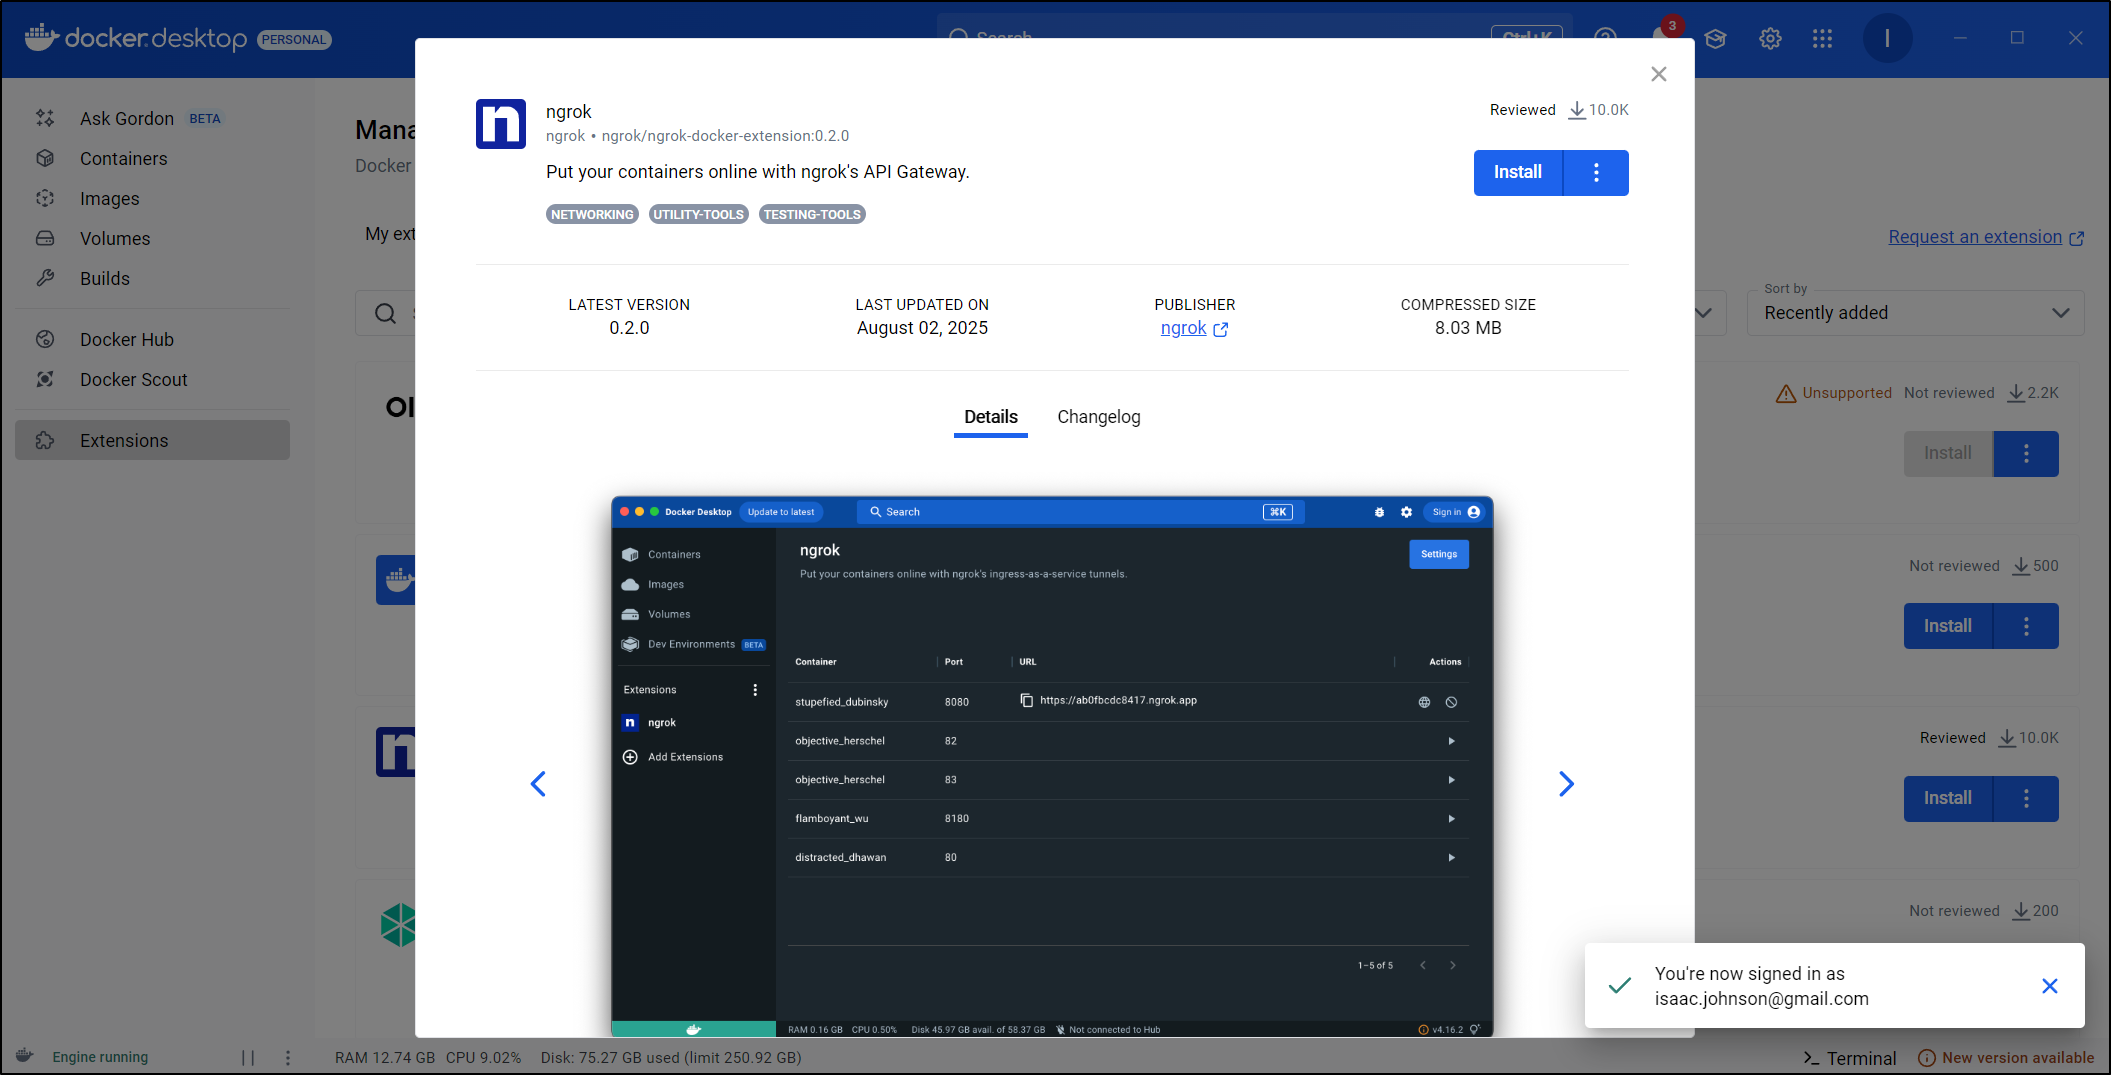Install the ngrok extension
This screenshot has width=2111, height=1075.
(x=1517, y=173)
